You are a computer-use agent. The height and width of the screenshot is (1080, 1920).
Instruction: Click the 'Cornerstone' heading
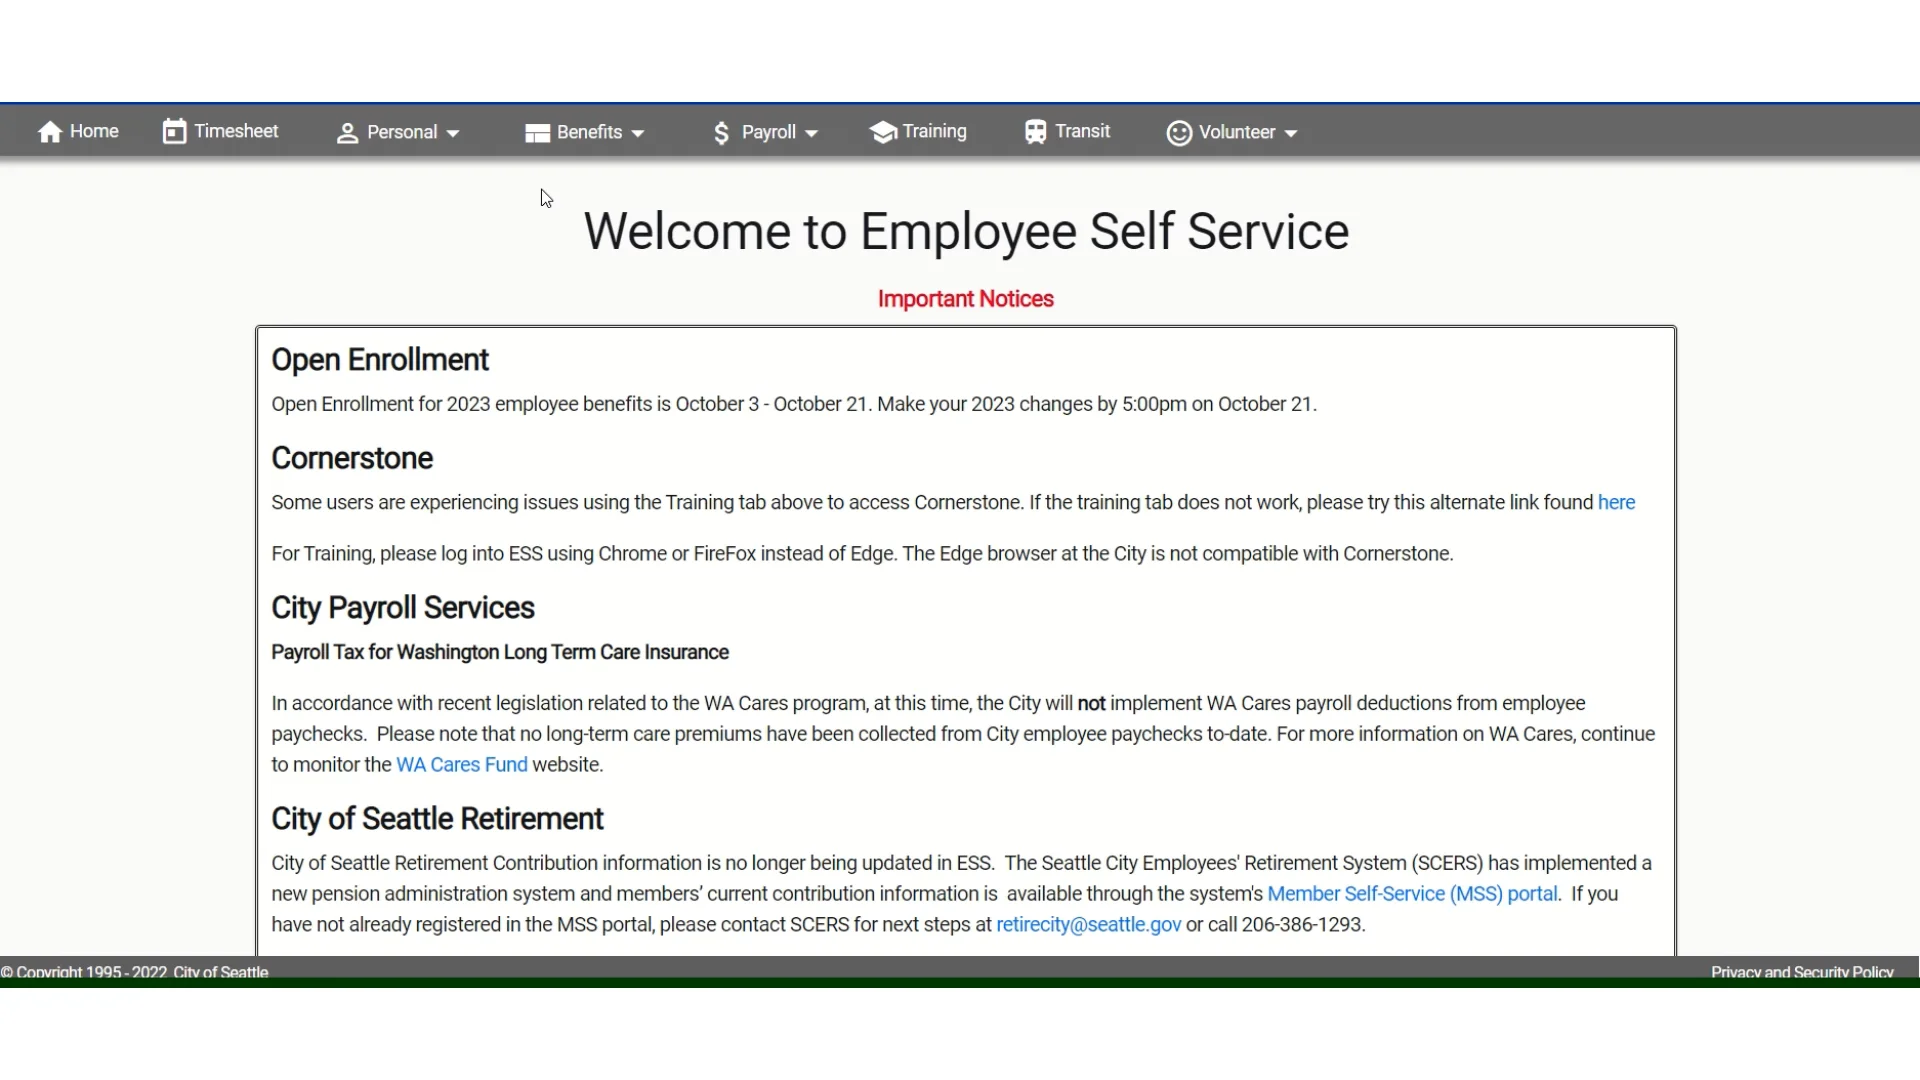tap(352, 458)
